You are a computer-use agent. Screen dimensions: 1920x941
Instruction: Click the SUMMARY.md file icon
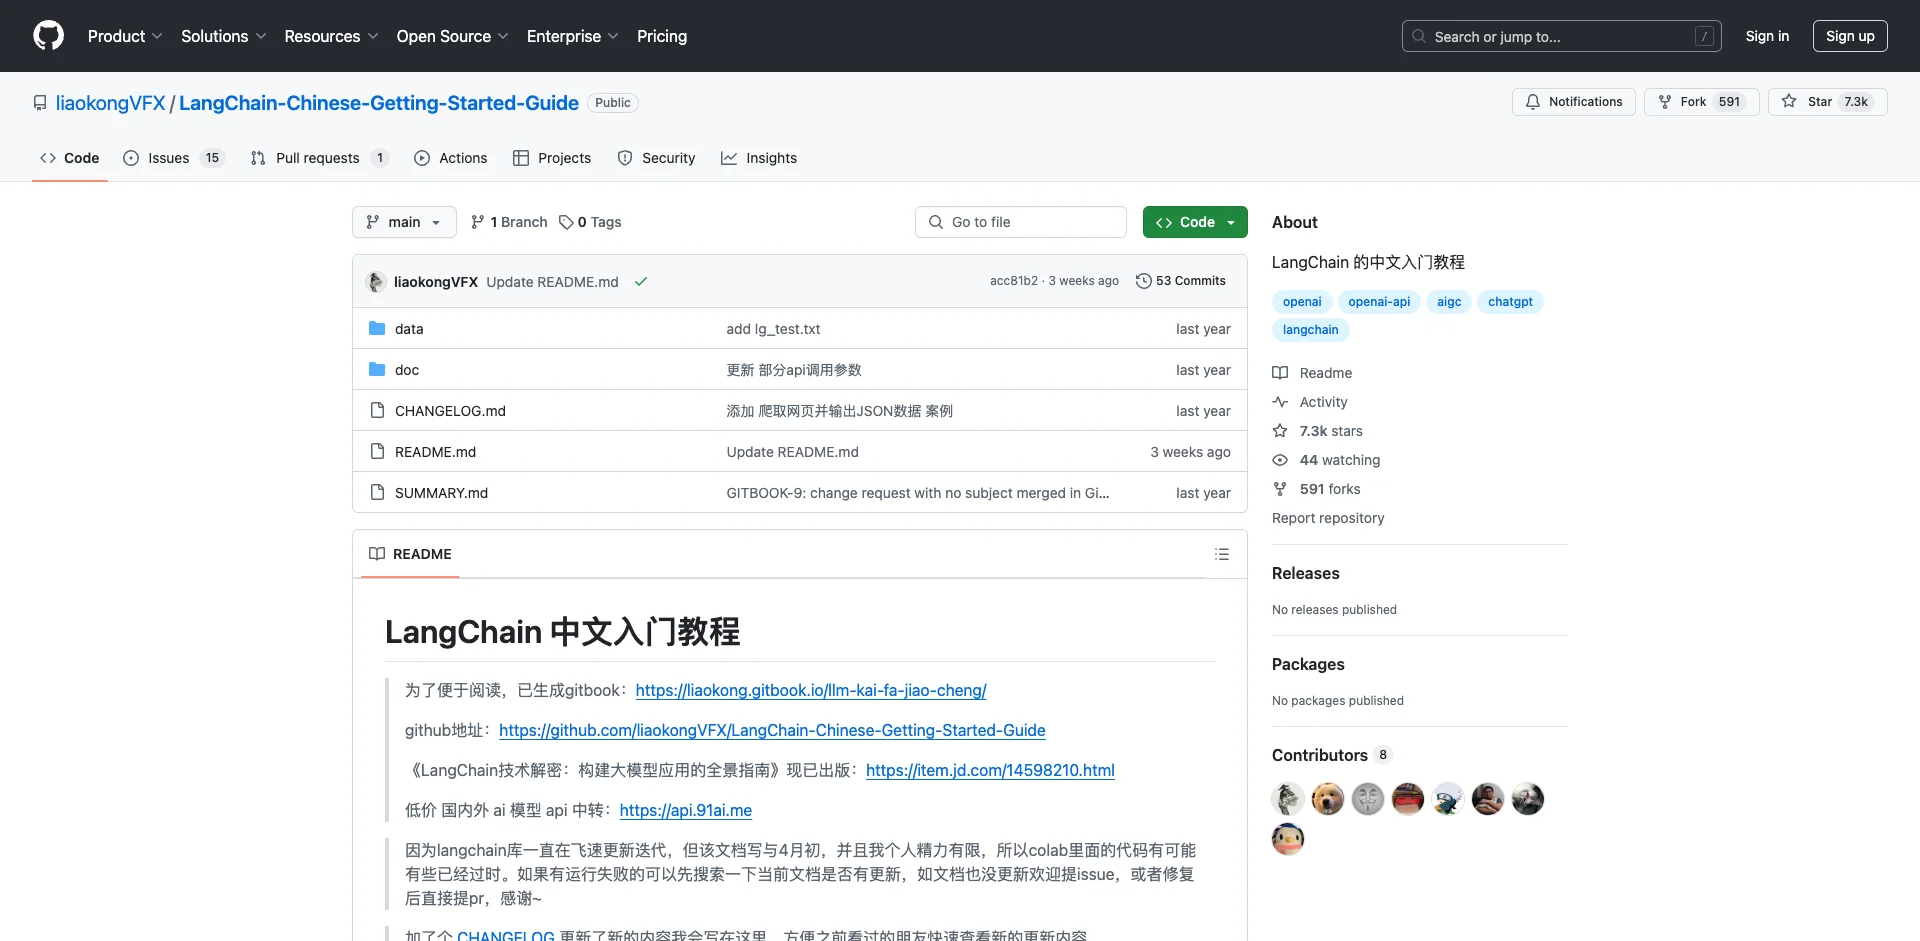tap(377, 492)
